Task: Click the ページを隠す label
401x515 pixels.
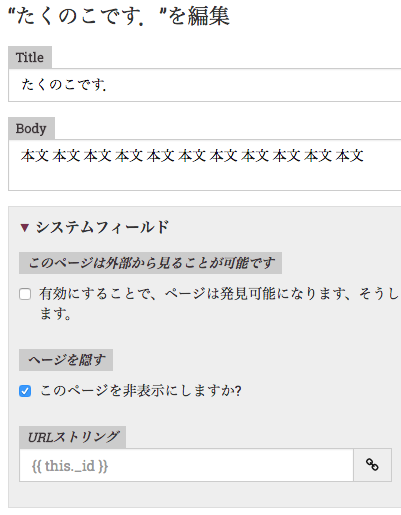Action: point(66,360)
